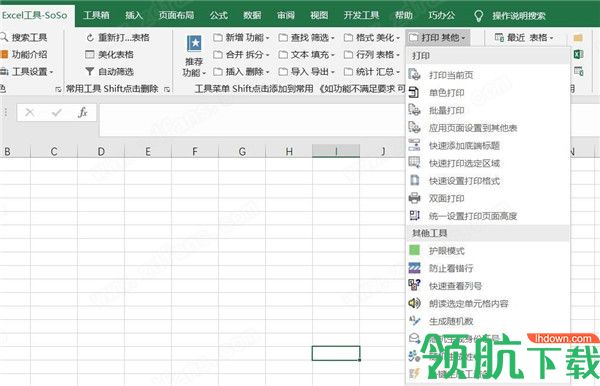Switch to the 工具箱 tab
This screenshot has height=386, width=600.
pyautogui.click(x=96, y=15)
